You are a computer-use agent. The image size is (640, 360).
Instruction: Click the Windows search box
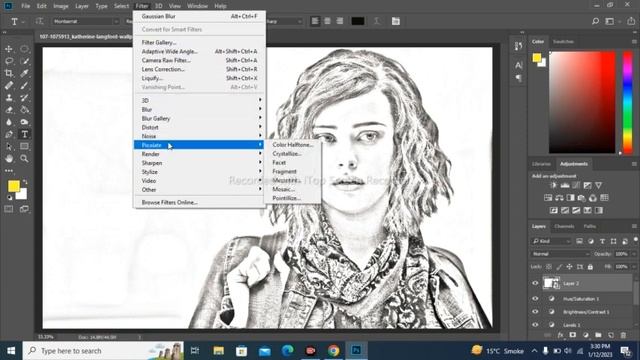[103, 351]
